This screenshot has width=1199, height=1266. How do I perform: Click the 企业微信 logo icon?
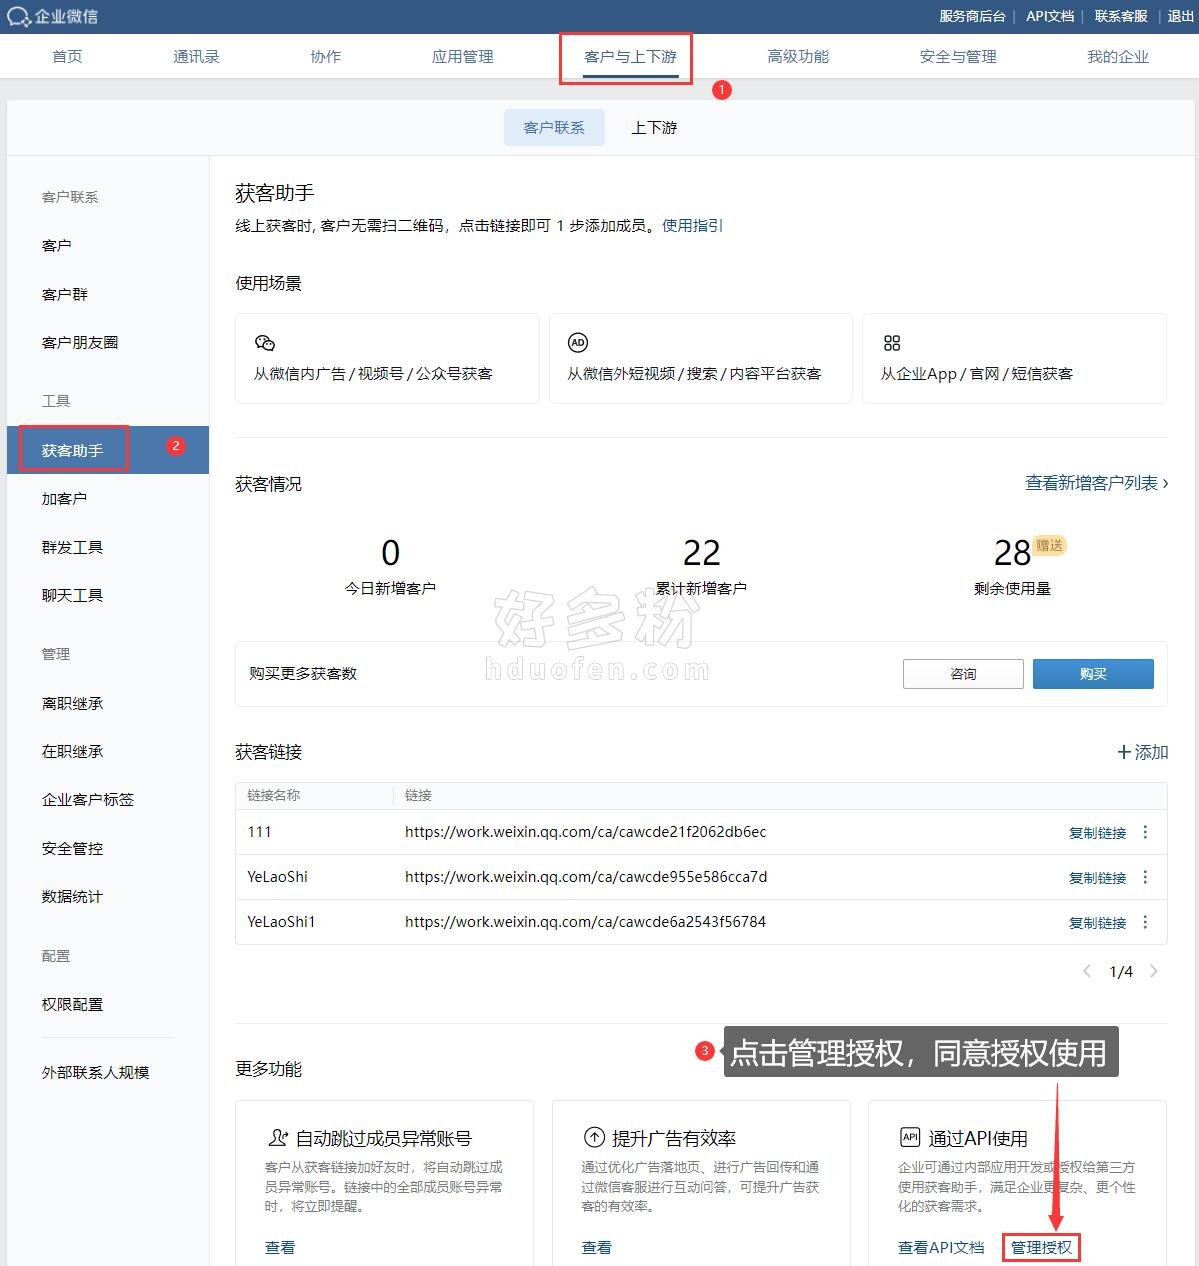pyautogui.click(x=19, y=17)
